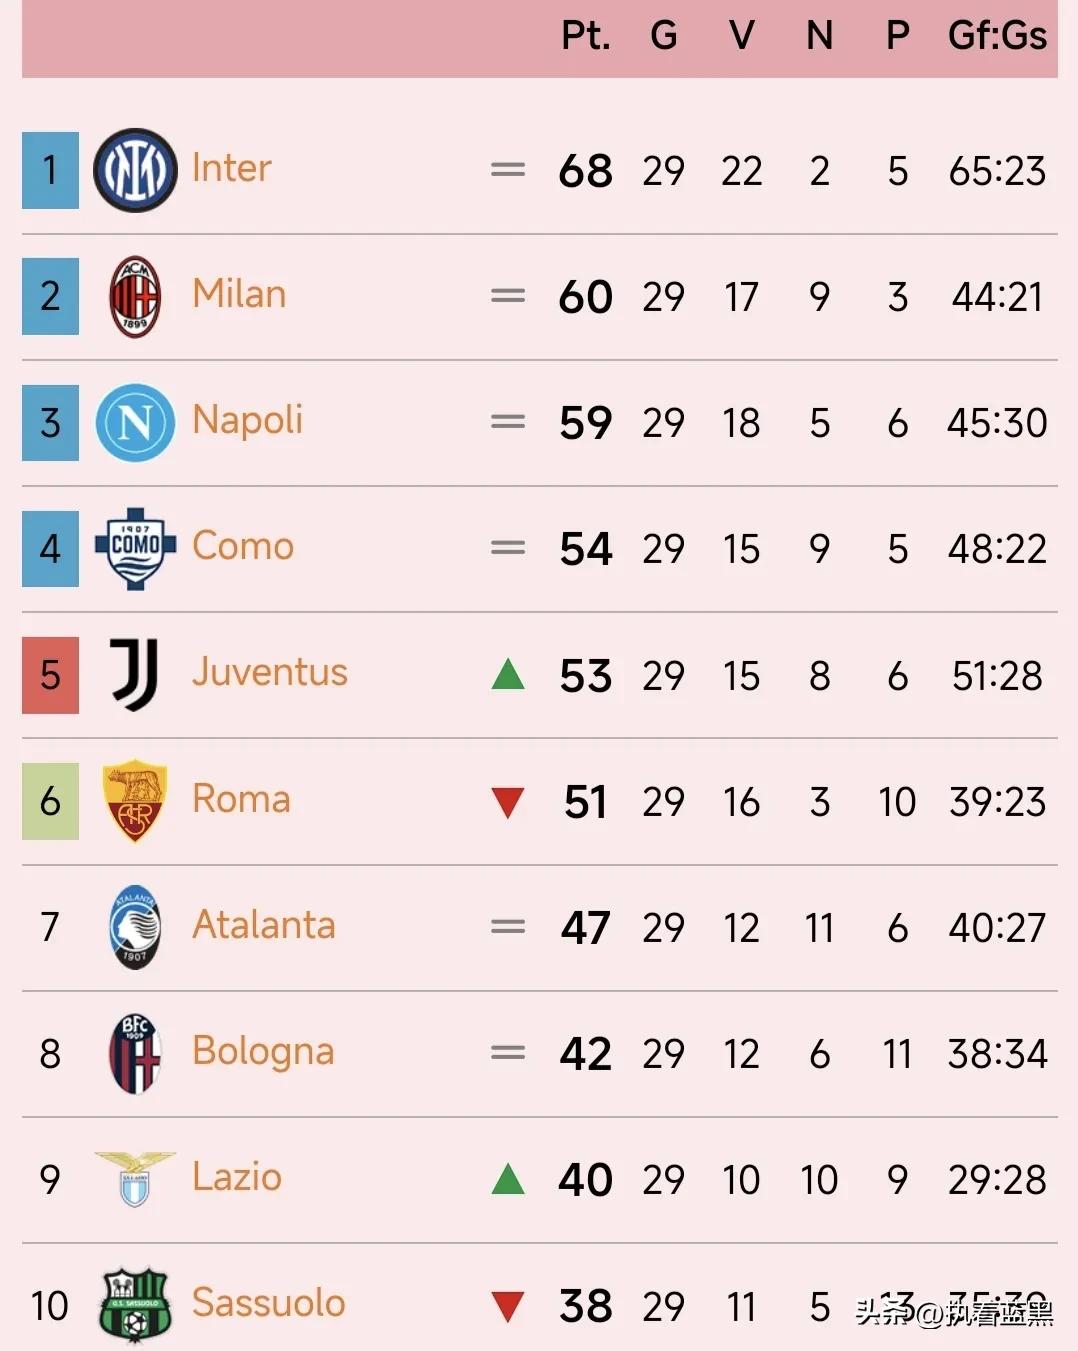Select the Gf:Gs column header
1078x1351 pixels.
997,36
